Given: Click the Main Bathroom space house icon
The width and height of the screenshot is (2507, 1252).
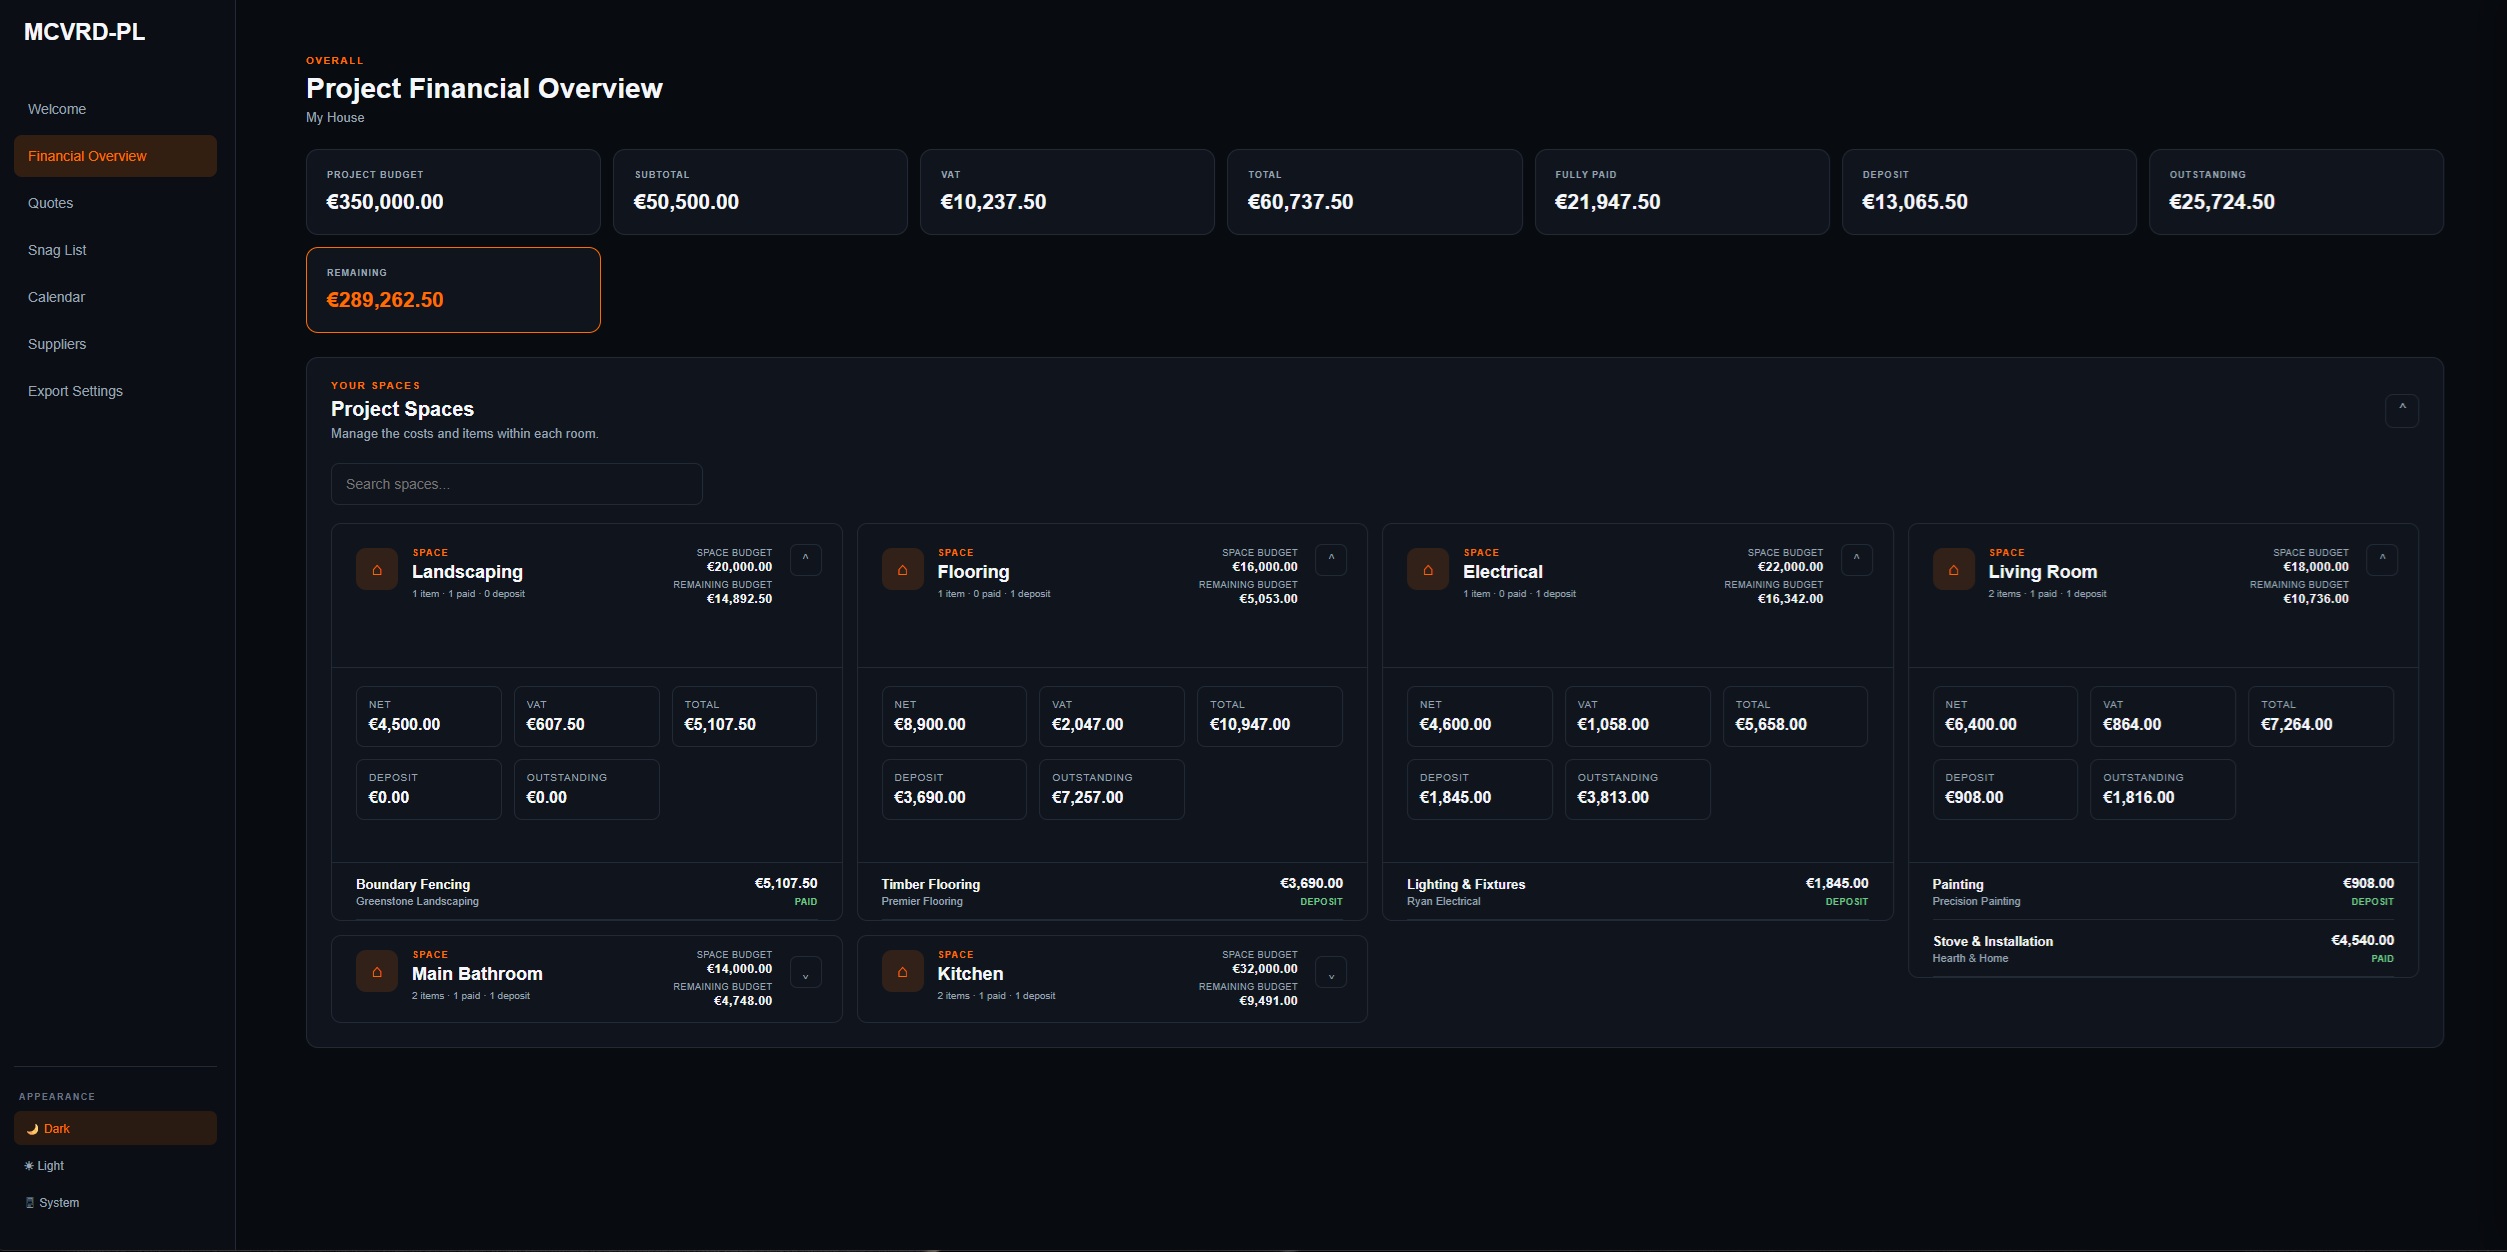Looking at the screenshot, I should click(377, 972).
